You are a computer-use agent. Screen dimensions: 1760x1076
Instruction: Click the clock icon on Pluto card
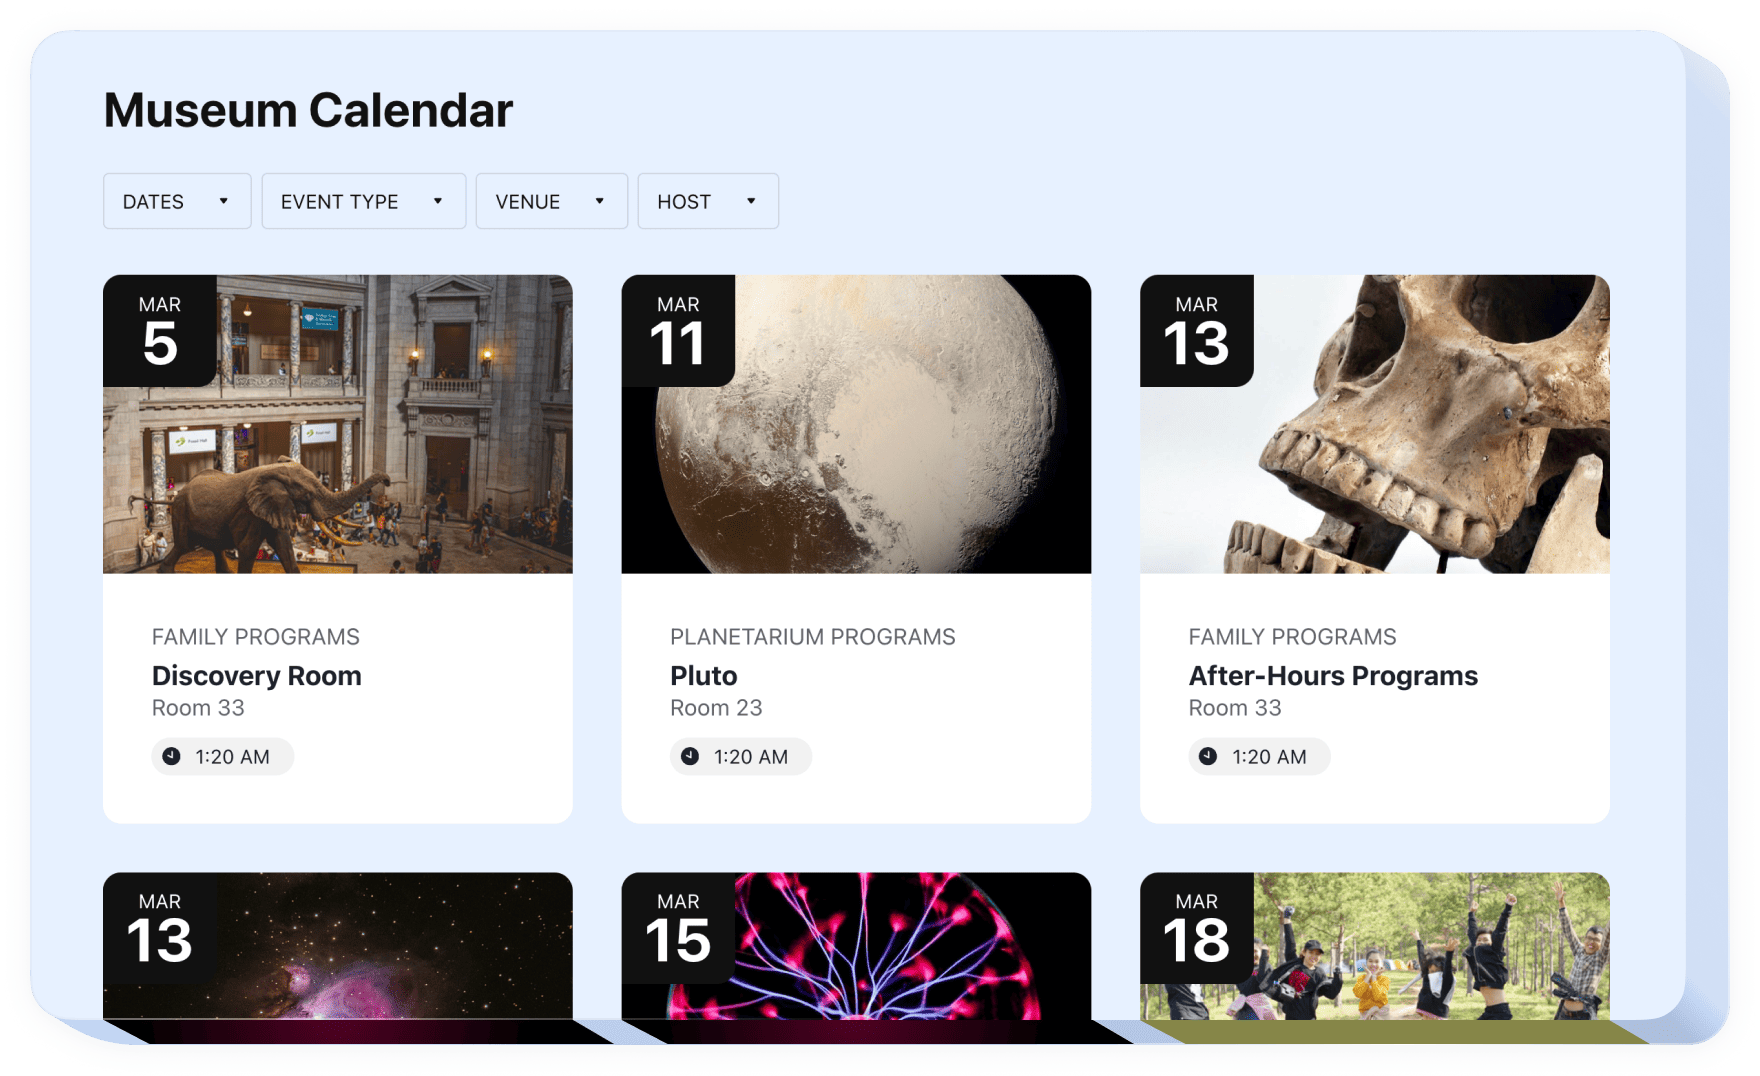tap(690, 756)
